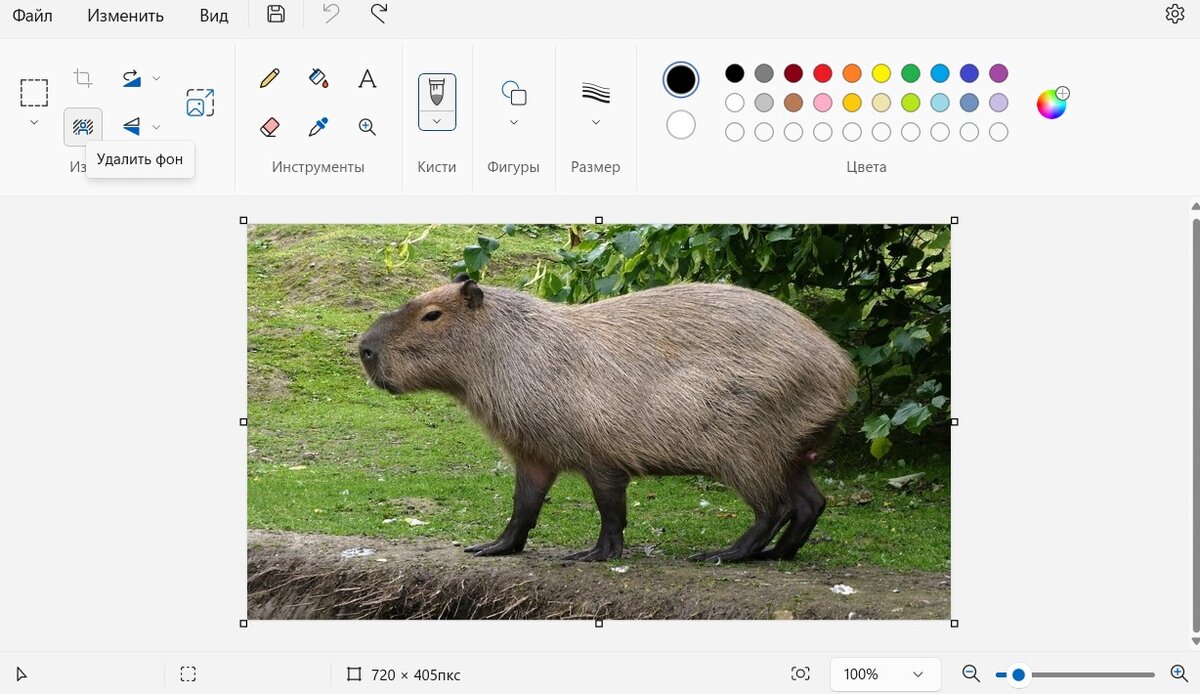Image resolution: width=1200 pixels, height=694 pixels.
Task: Pick the black palette swatch
Action: (x=735, y=73)
